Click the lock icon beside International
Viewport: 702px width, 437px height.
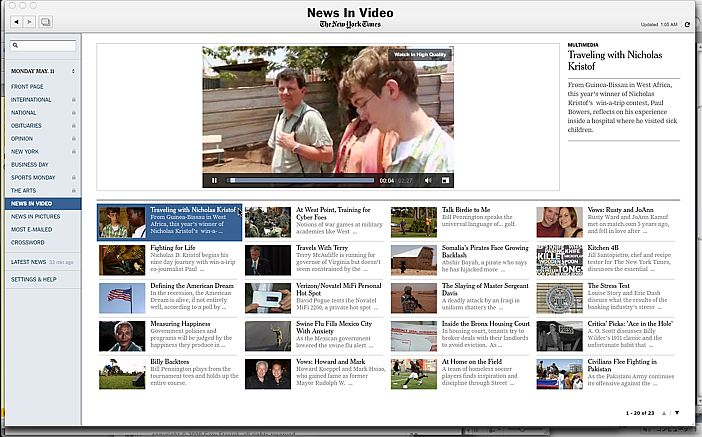click(x=74, y=100)
